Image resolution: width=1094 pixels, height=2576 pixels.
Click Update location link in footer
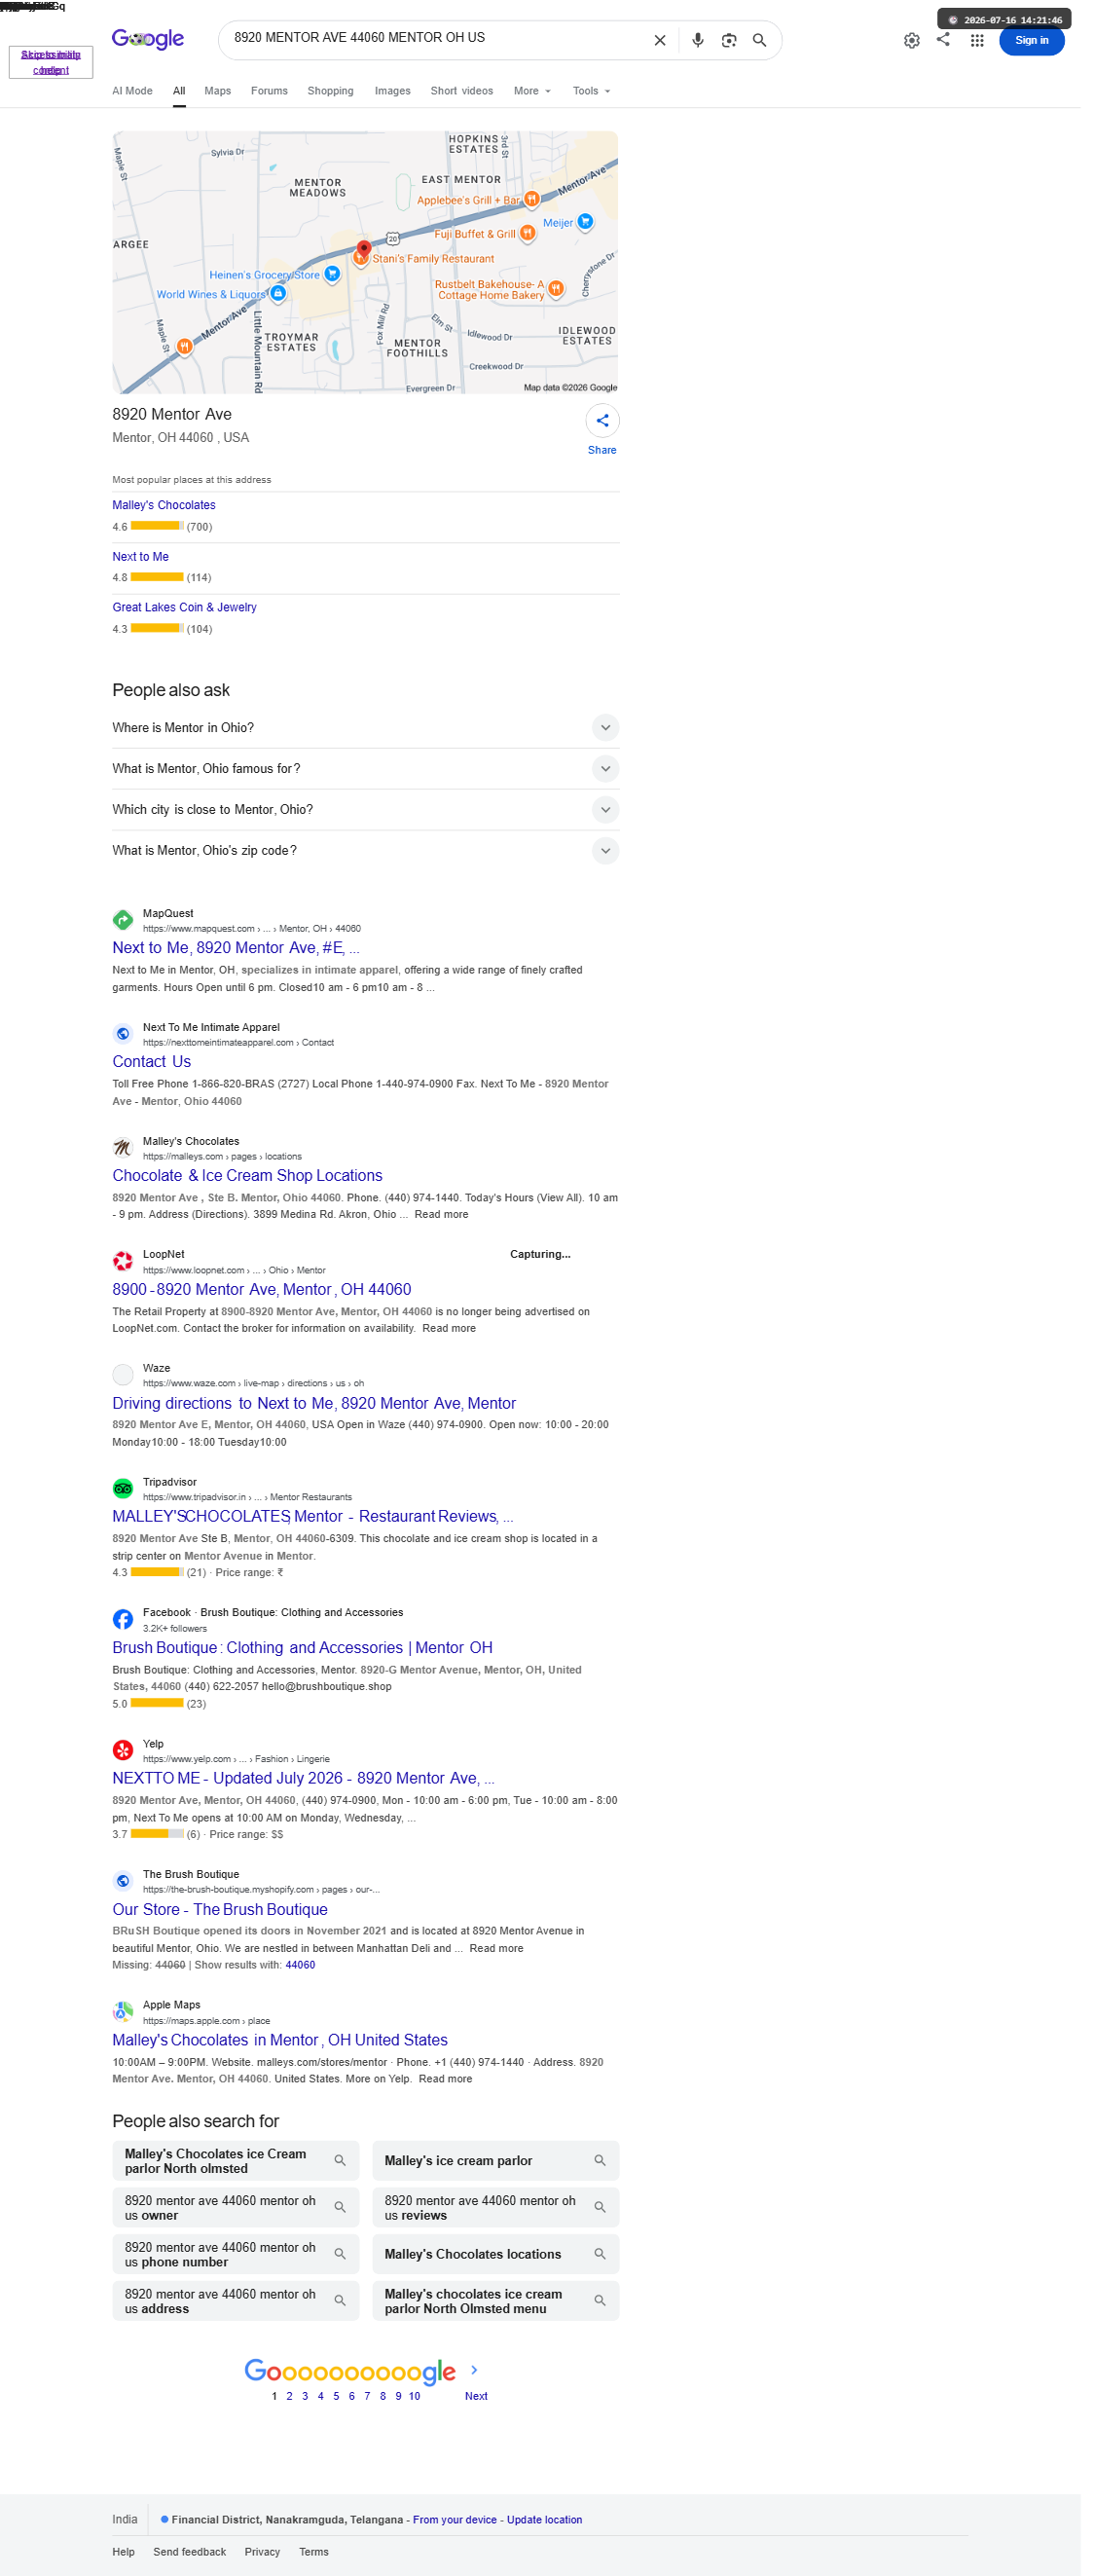coord(544,2519)
